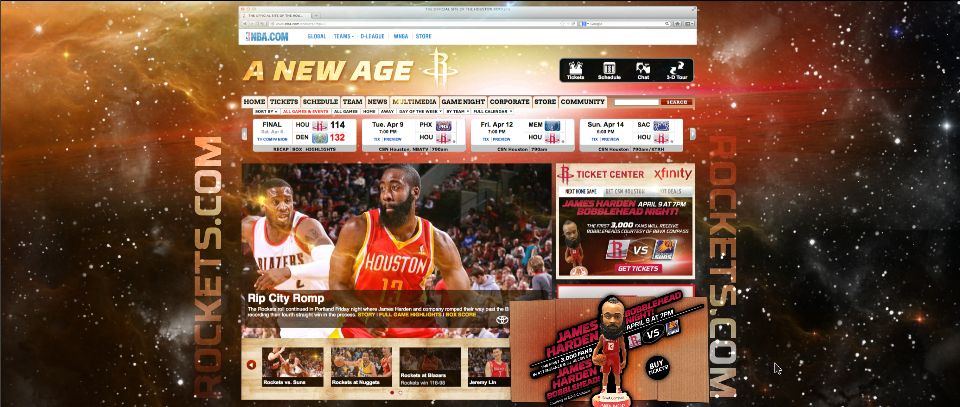Screen dimensions: 960x407
Task: Click the Denver Nuggets logo in scoreboard
Action: [320, 138]
